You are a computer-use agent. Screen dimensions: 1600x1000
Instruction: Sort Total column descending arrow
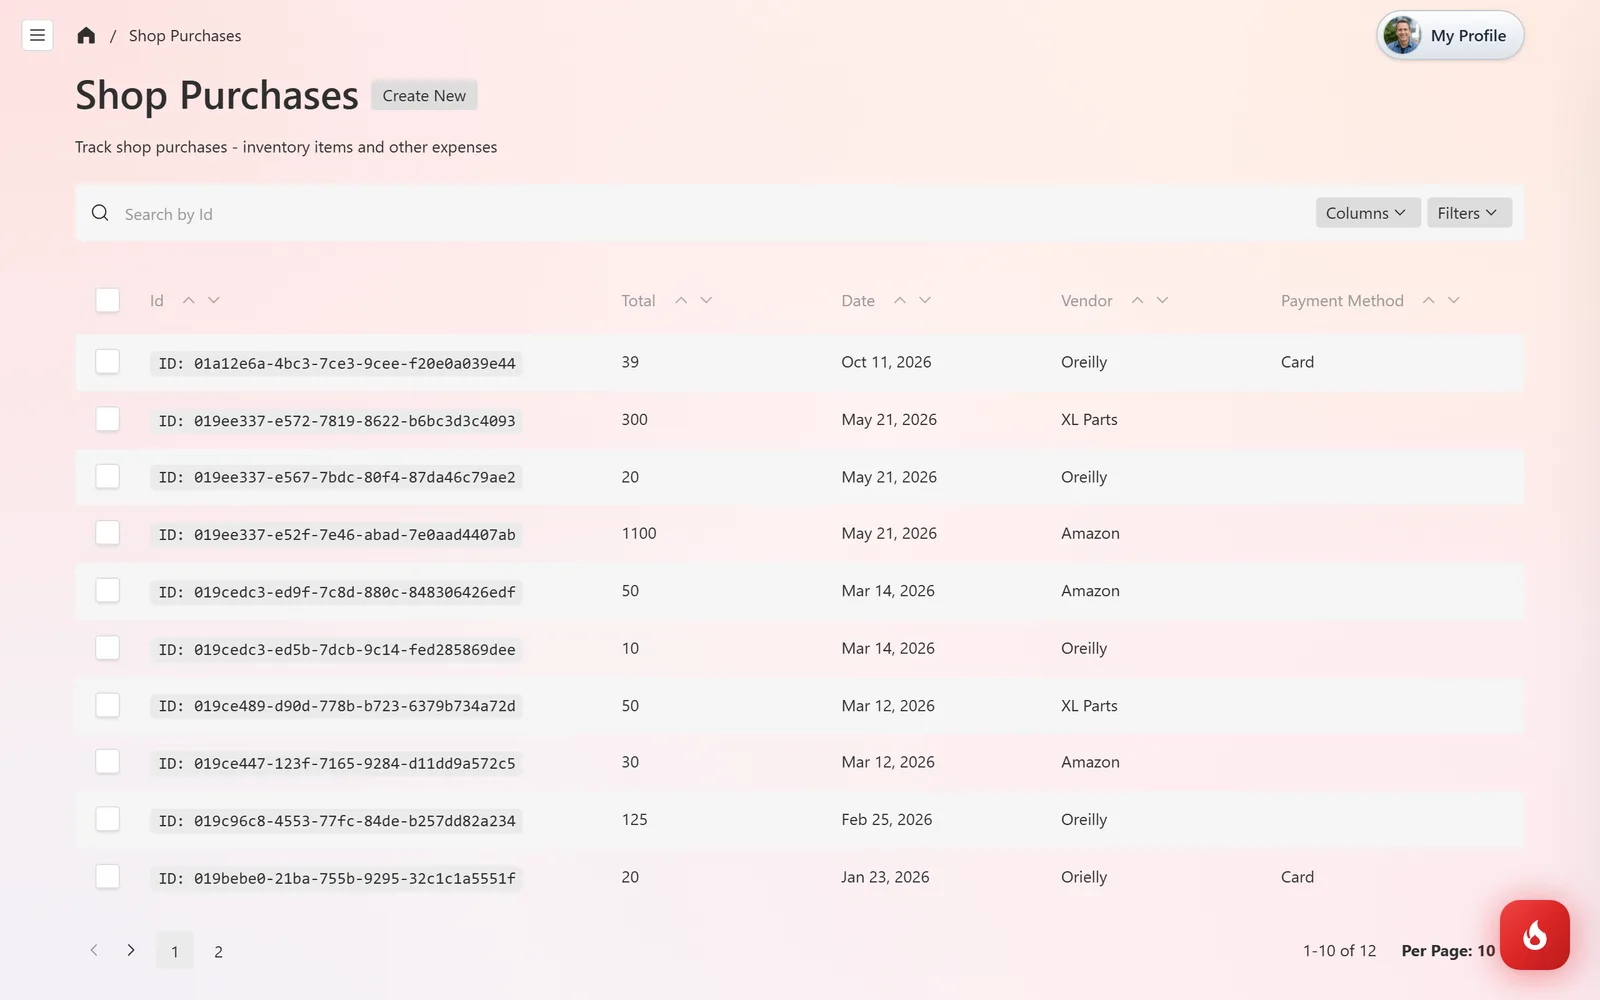tap(706, 300)
